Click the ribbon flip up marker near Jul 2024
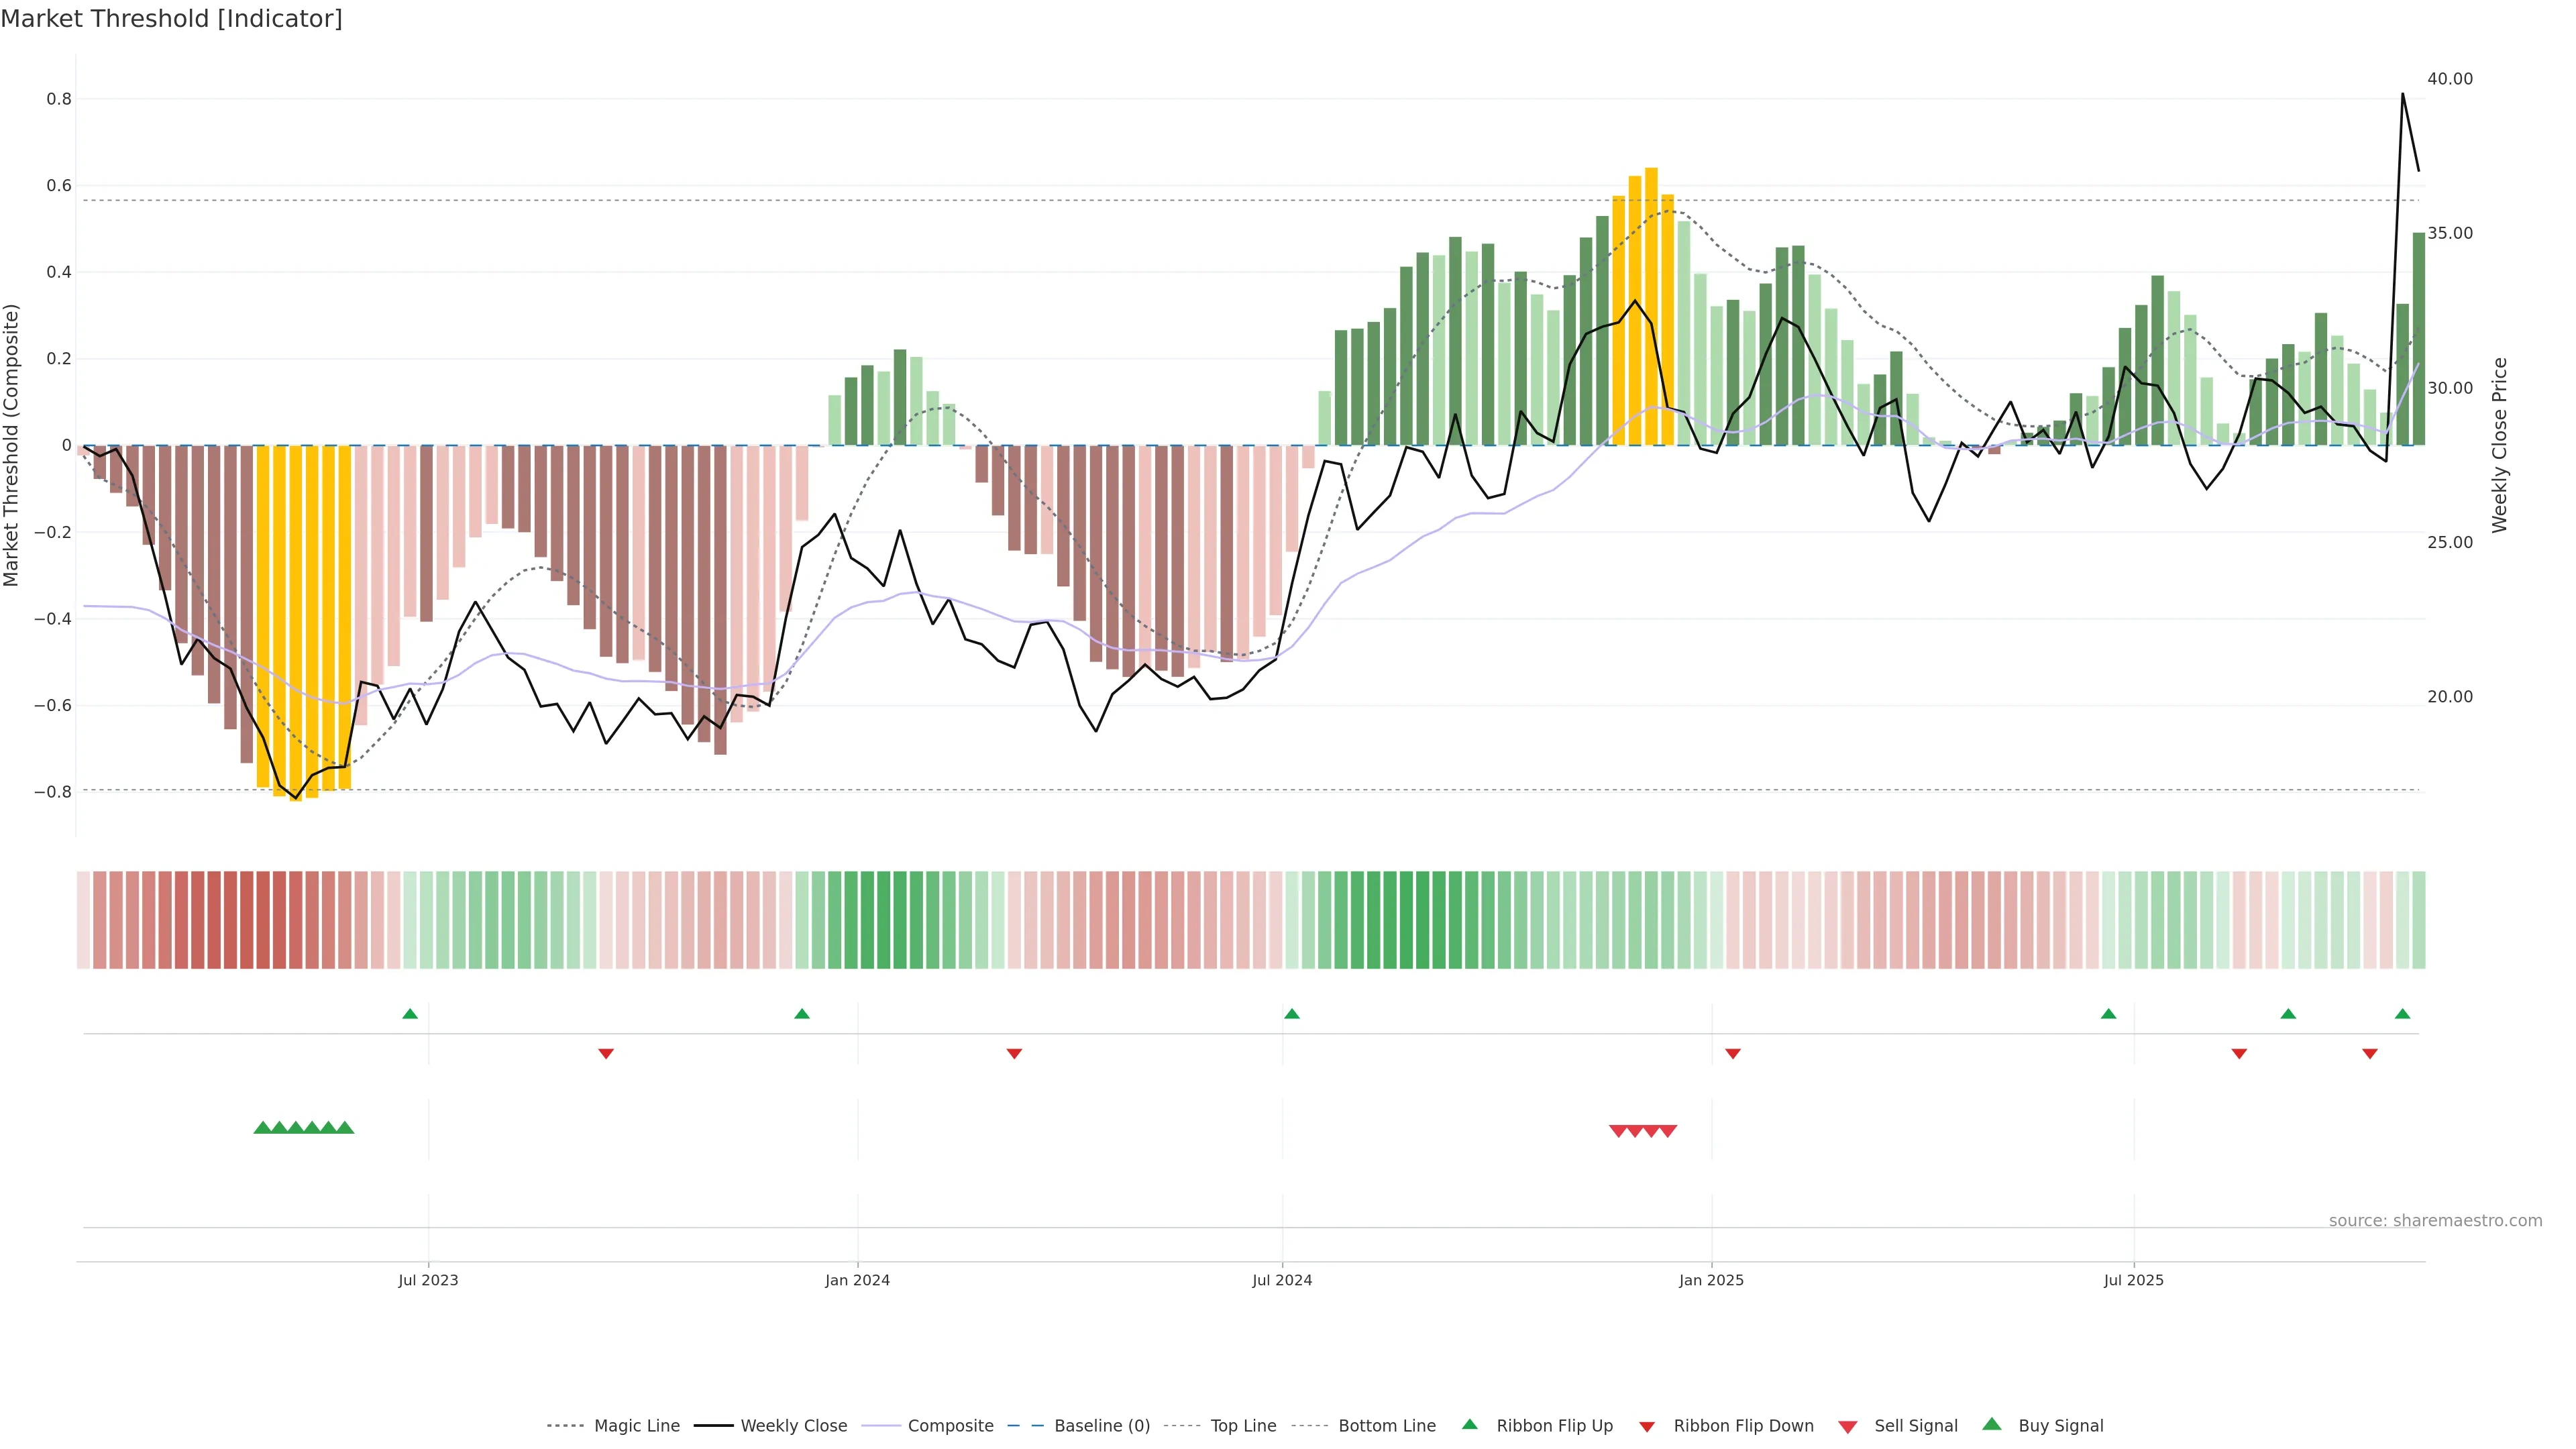This screenshot has height=1449, width=2576. [1292, 1014]
